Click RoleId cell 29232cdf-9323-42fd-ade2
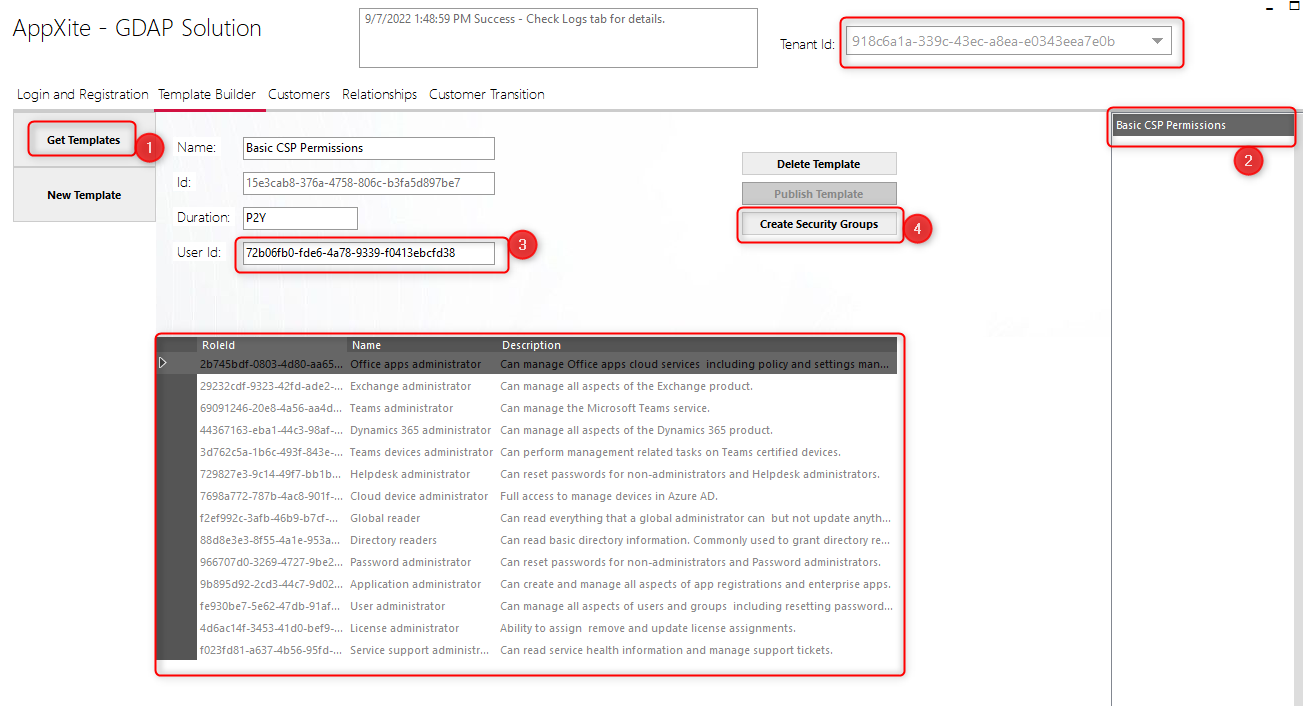The width and height of the screenshot is (1303, 706). 272,386
